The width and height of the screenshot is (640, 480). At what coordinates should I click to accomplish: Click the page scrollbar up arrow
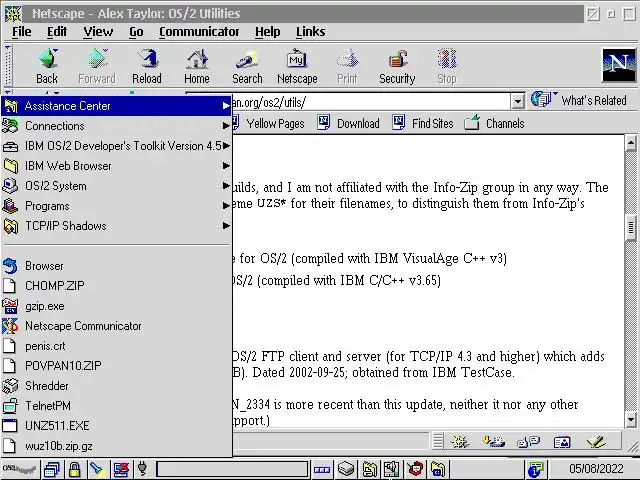[x=631, y=143]
